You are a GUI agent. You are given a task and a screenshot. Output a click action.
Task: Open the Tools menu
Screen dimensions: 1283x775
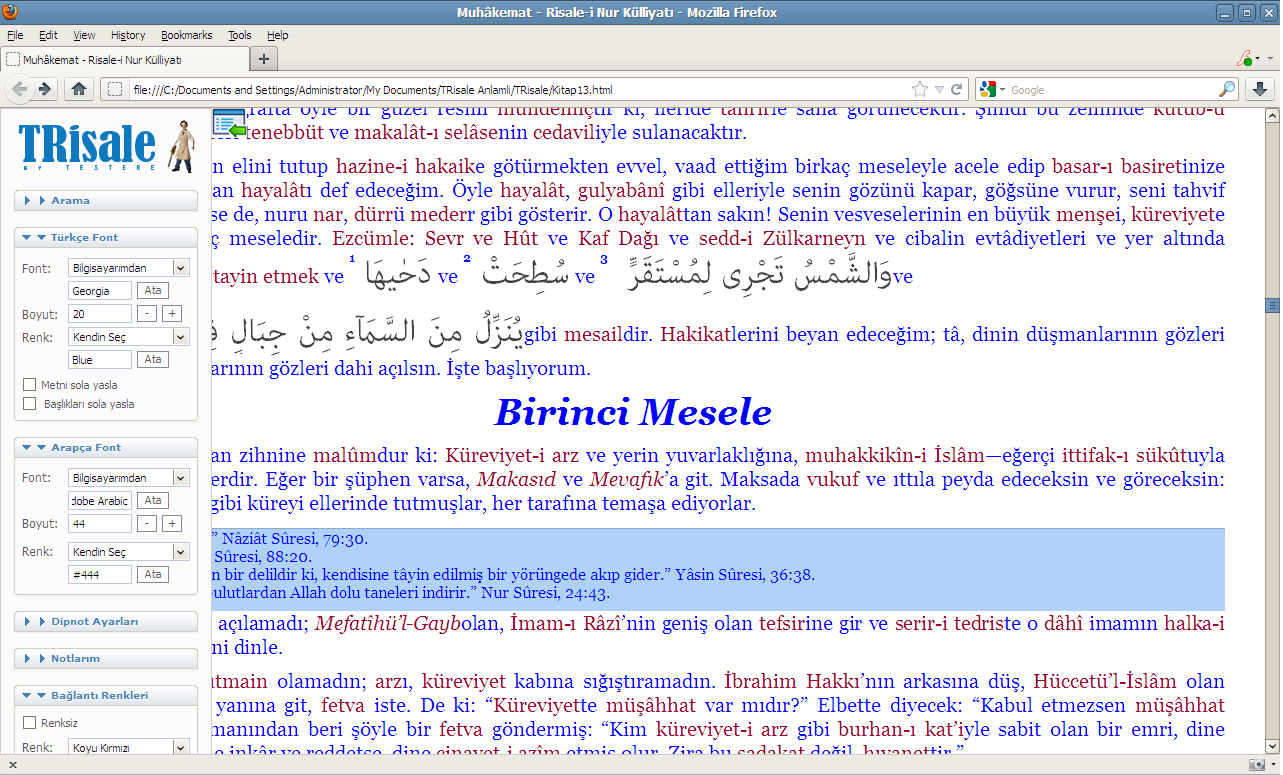coord(240,35)
